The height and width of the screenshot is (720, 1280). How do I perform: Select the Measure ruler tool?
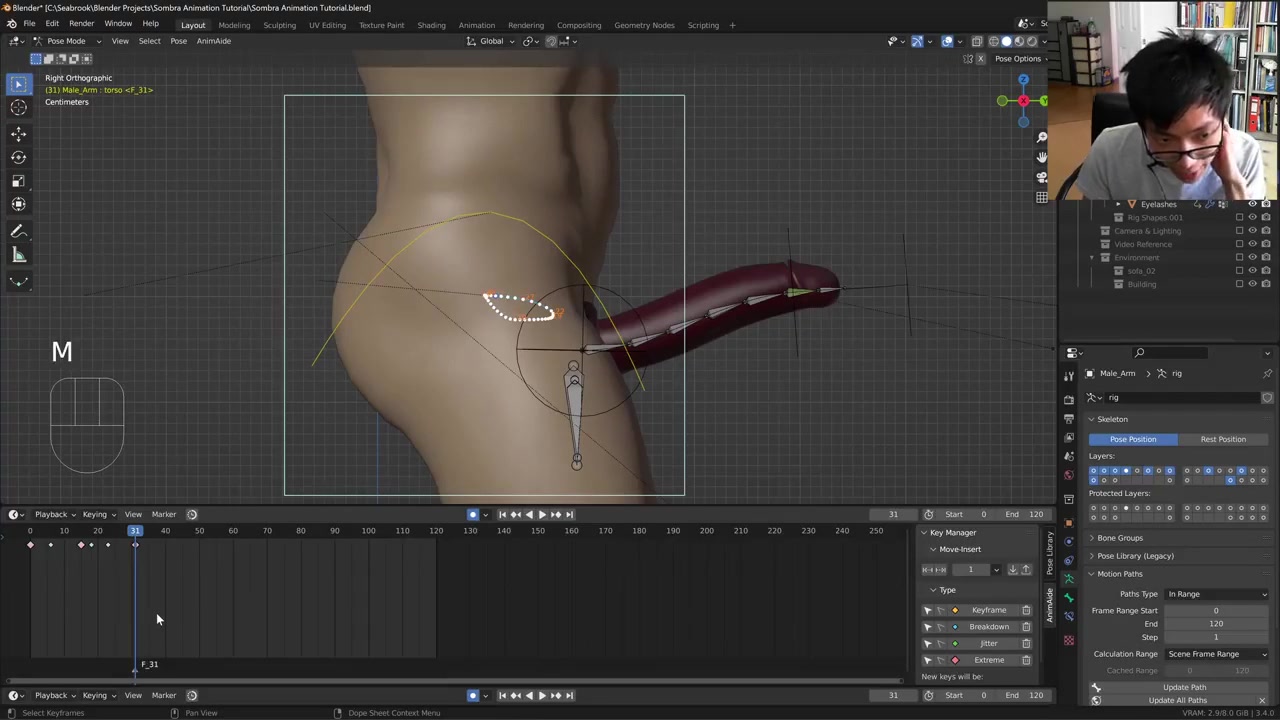[x=18, y=255]
